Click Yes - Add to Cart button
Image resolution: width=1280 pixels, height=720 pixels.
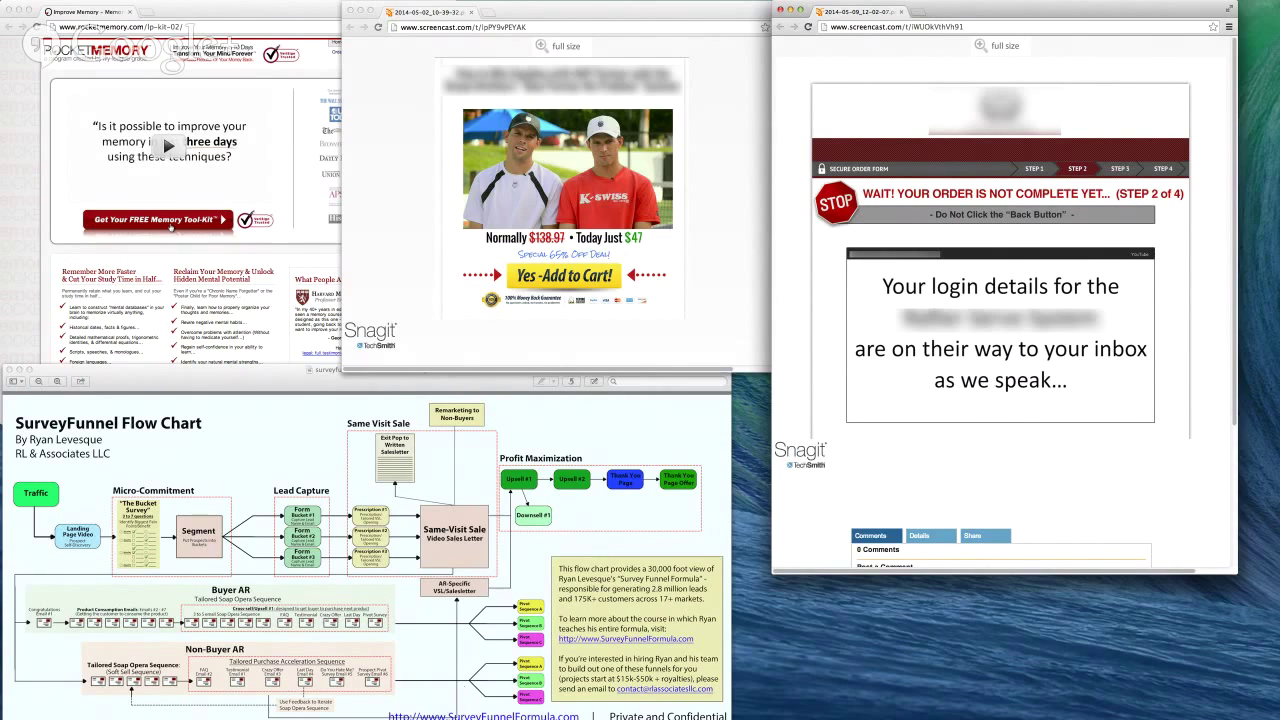pyautogui.click(x=564, y=276)
